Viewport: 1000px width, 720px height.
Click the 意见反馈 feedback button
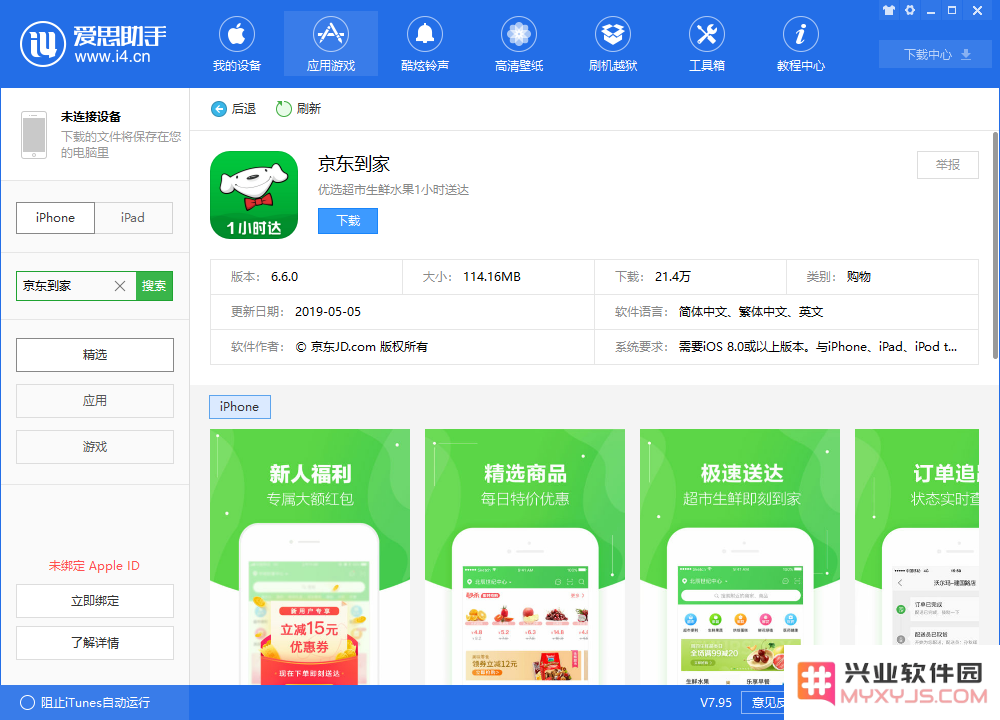[763, 703]
